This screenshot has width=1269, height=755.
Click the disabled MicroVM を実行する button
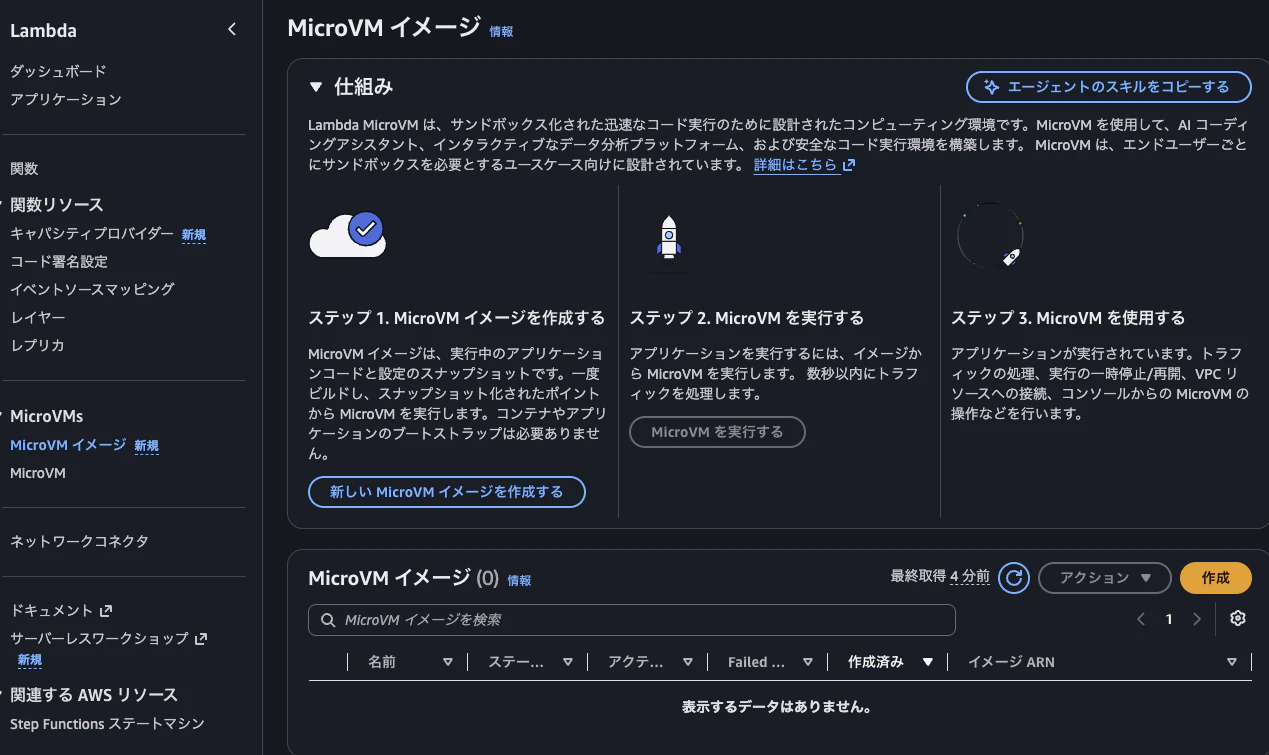[x=717, y=432]
